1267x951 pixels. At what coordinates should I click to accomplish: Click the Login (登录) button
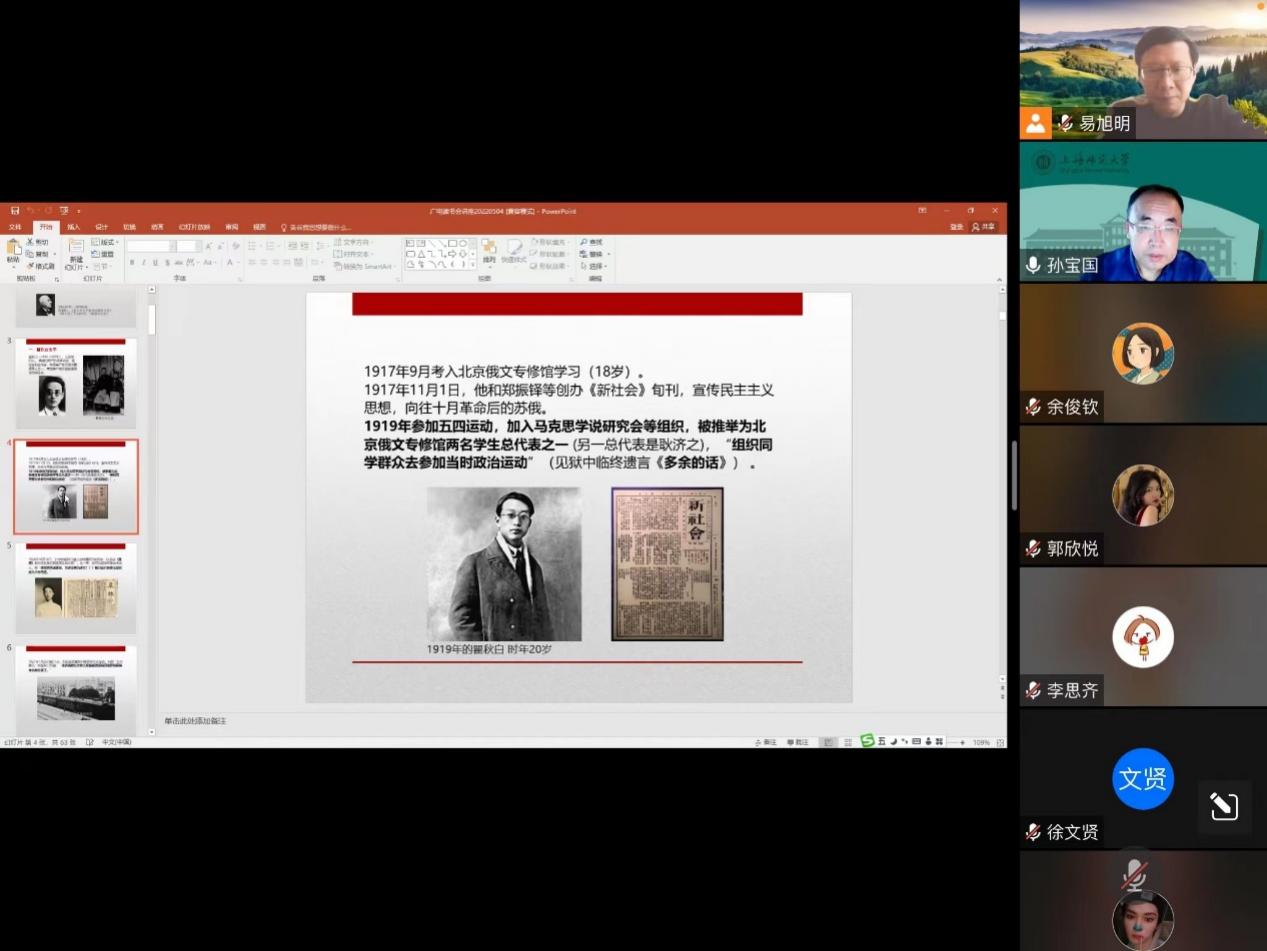pos(957,227)
